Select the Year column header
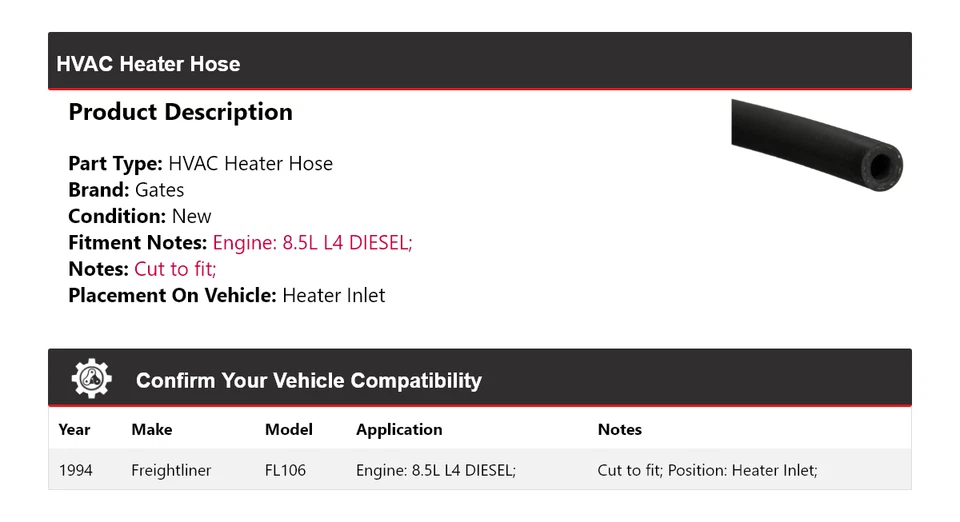The image size is (960, 522). pyautogui.click(x=74, y=429)
